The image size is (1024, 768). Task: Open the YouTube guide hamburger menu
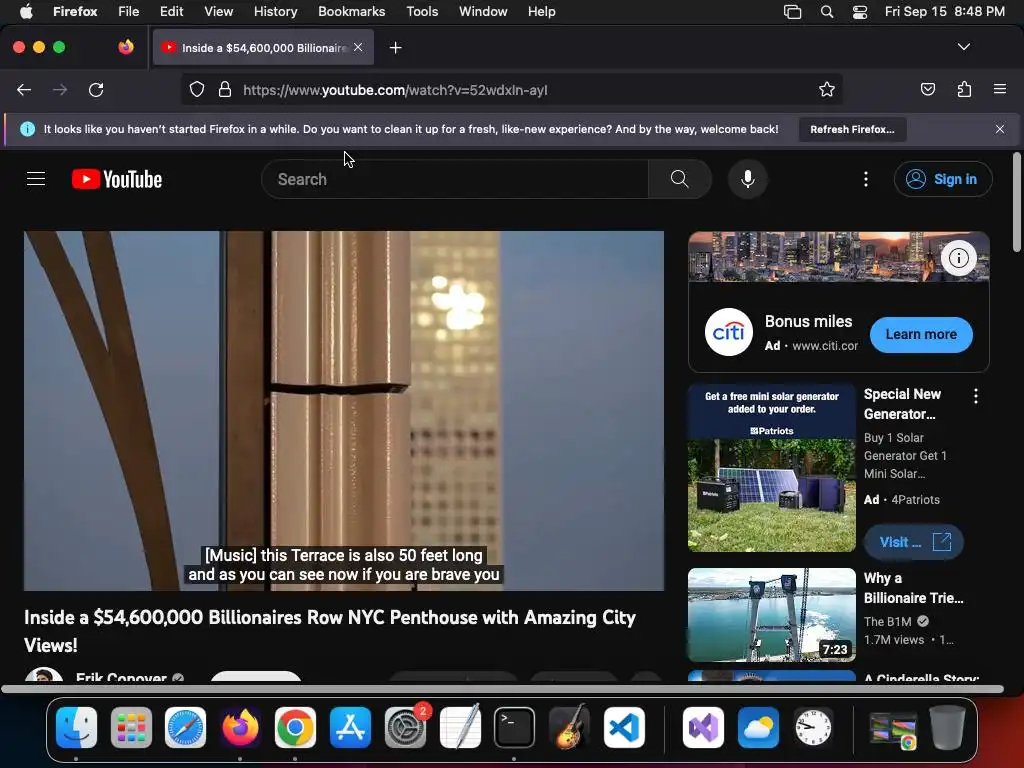[36, 179]
